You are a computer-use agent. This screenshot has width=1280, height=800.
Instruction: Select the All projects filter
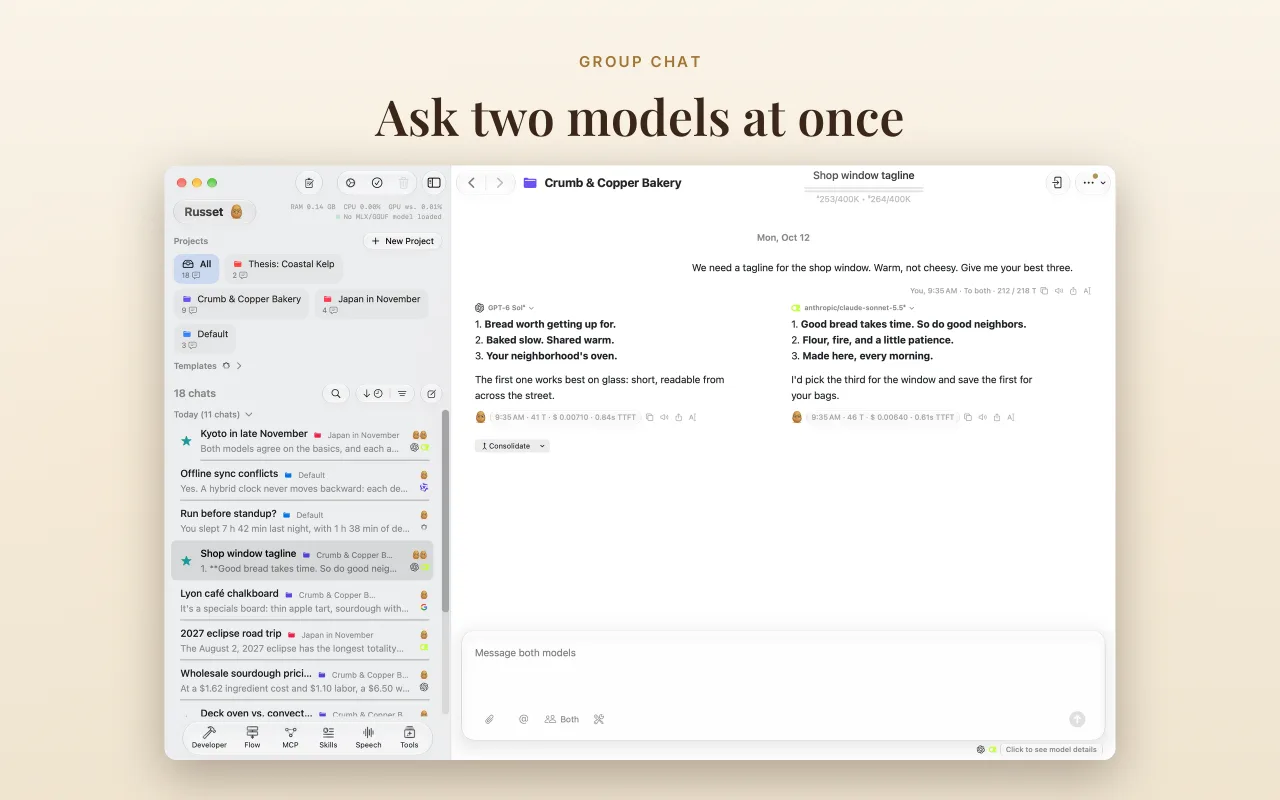pyautogui.click(x=196, y=269)
